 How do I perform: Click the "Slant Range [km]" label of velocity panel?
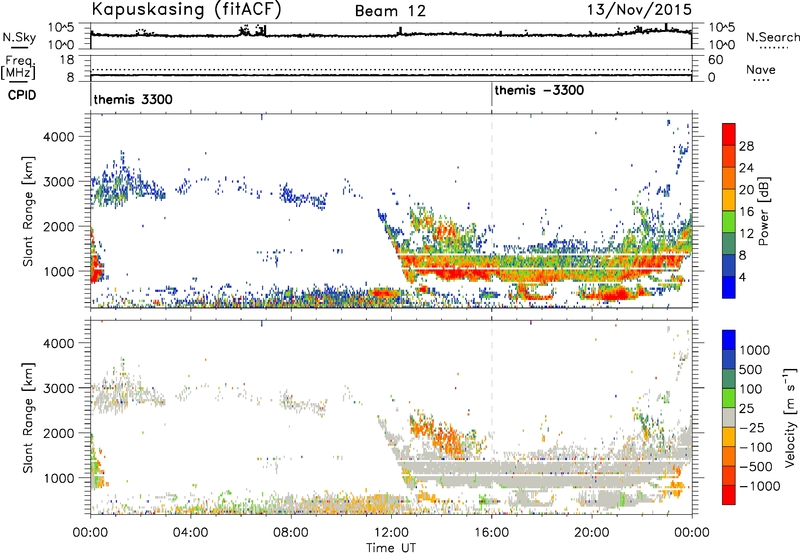28,417
